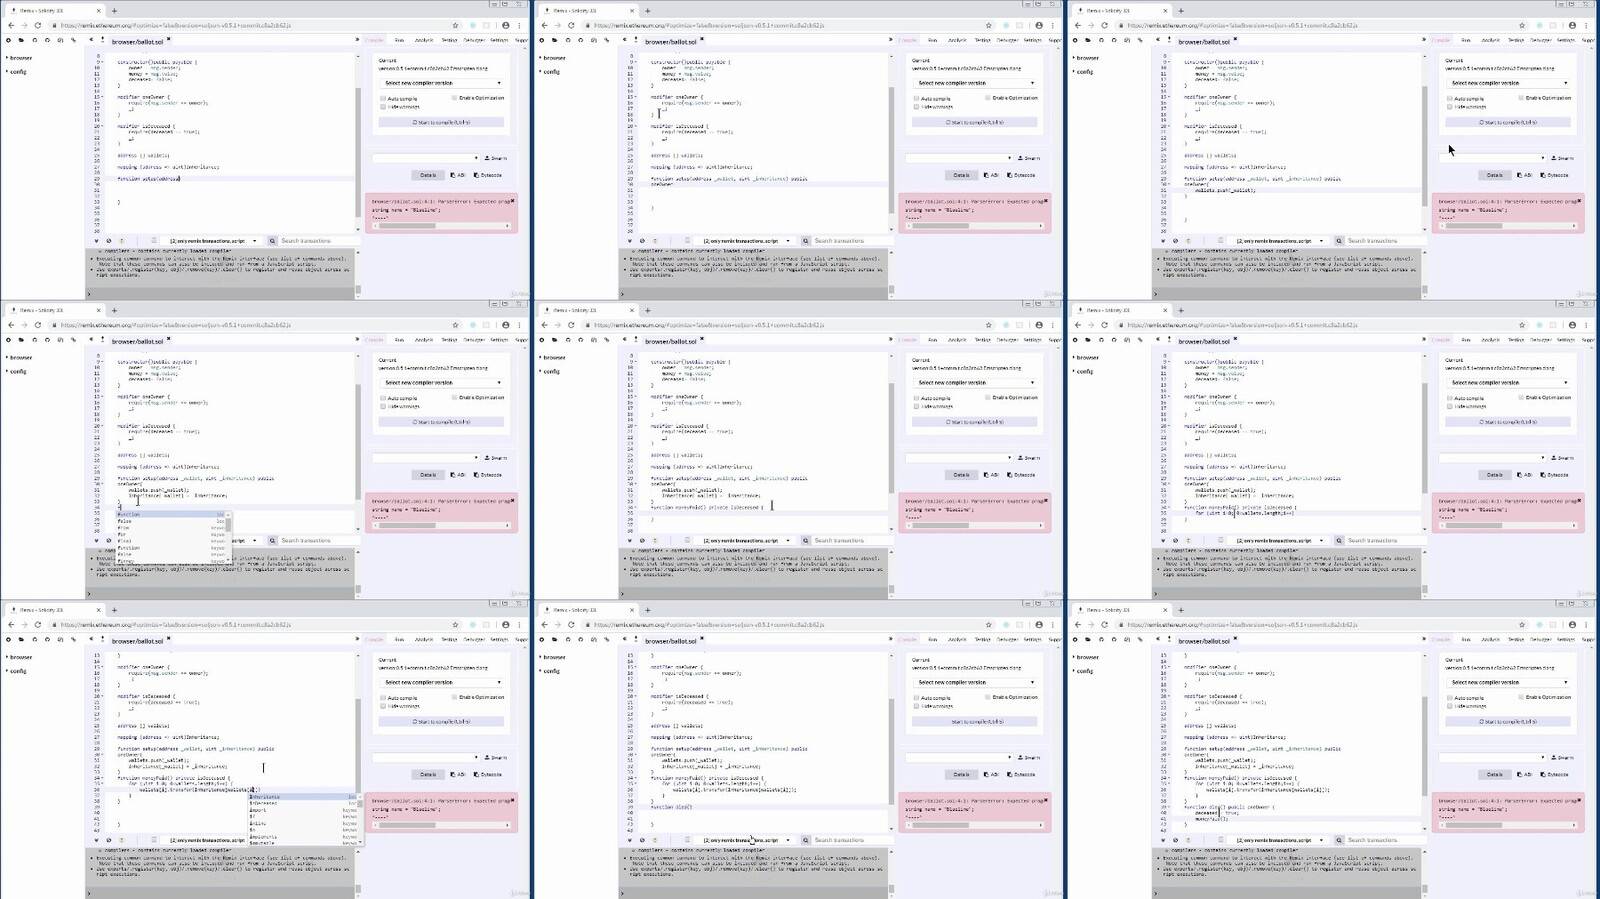Switch to Debugger tab in middle-left window
1600x899 pixels.
coord(475,340)
